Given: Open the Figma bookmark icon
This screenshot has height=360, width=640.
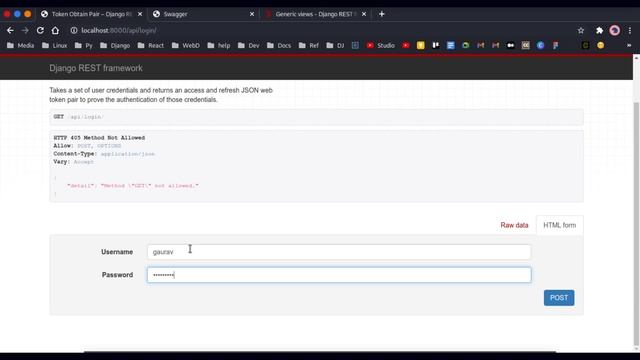Looking at the screenshot, I should click(556, 45).
